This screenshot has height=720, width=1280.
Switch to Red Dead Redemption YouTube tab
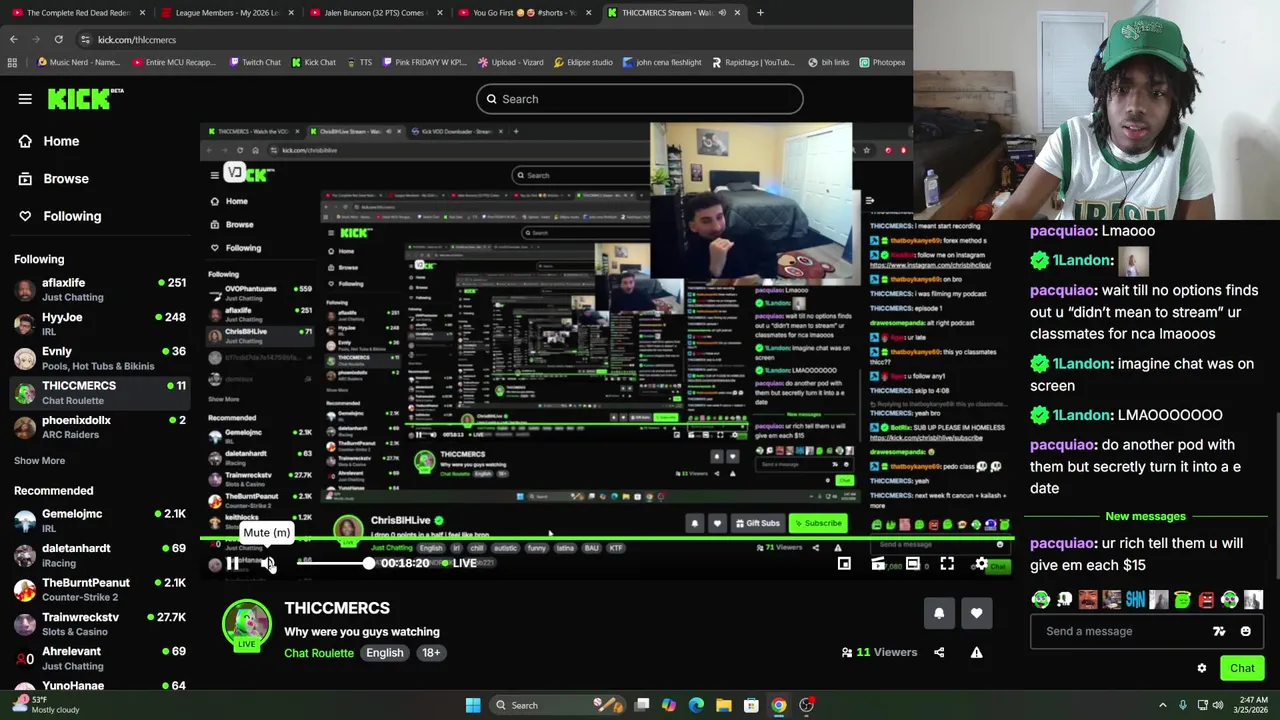78,13
